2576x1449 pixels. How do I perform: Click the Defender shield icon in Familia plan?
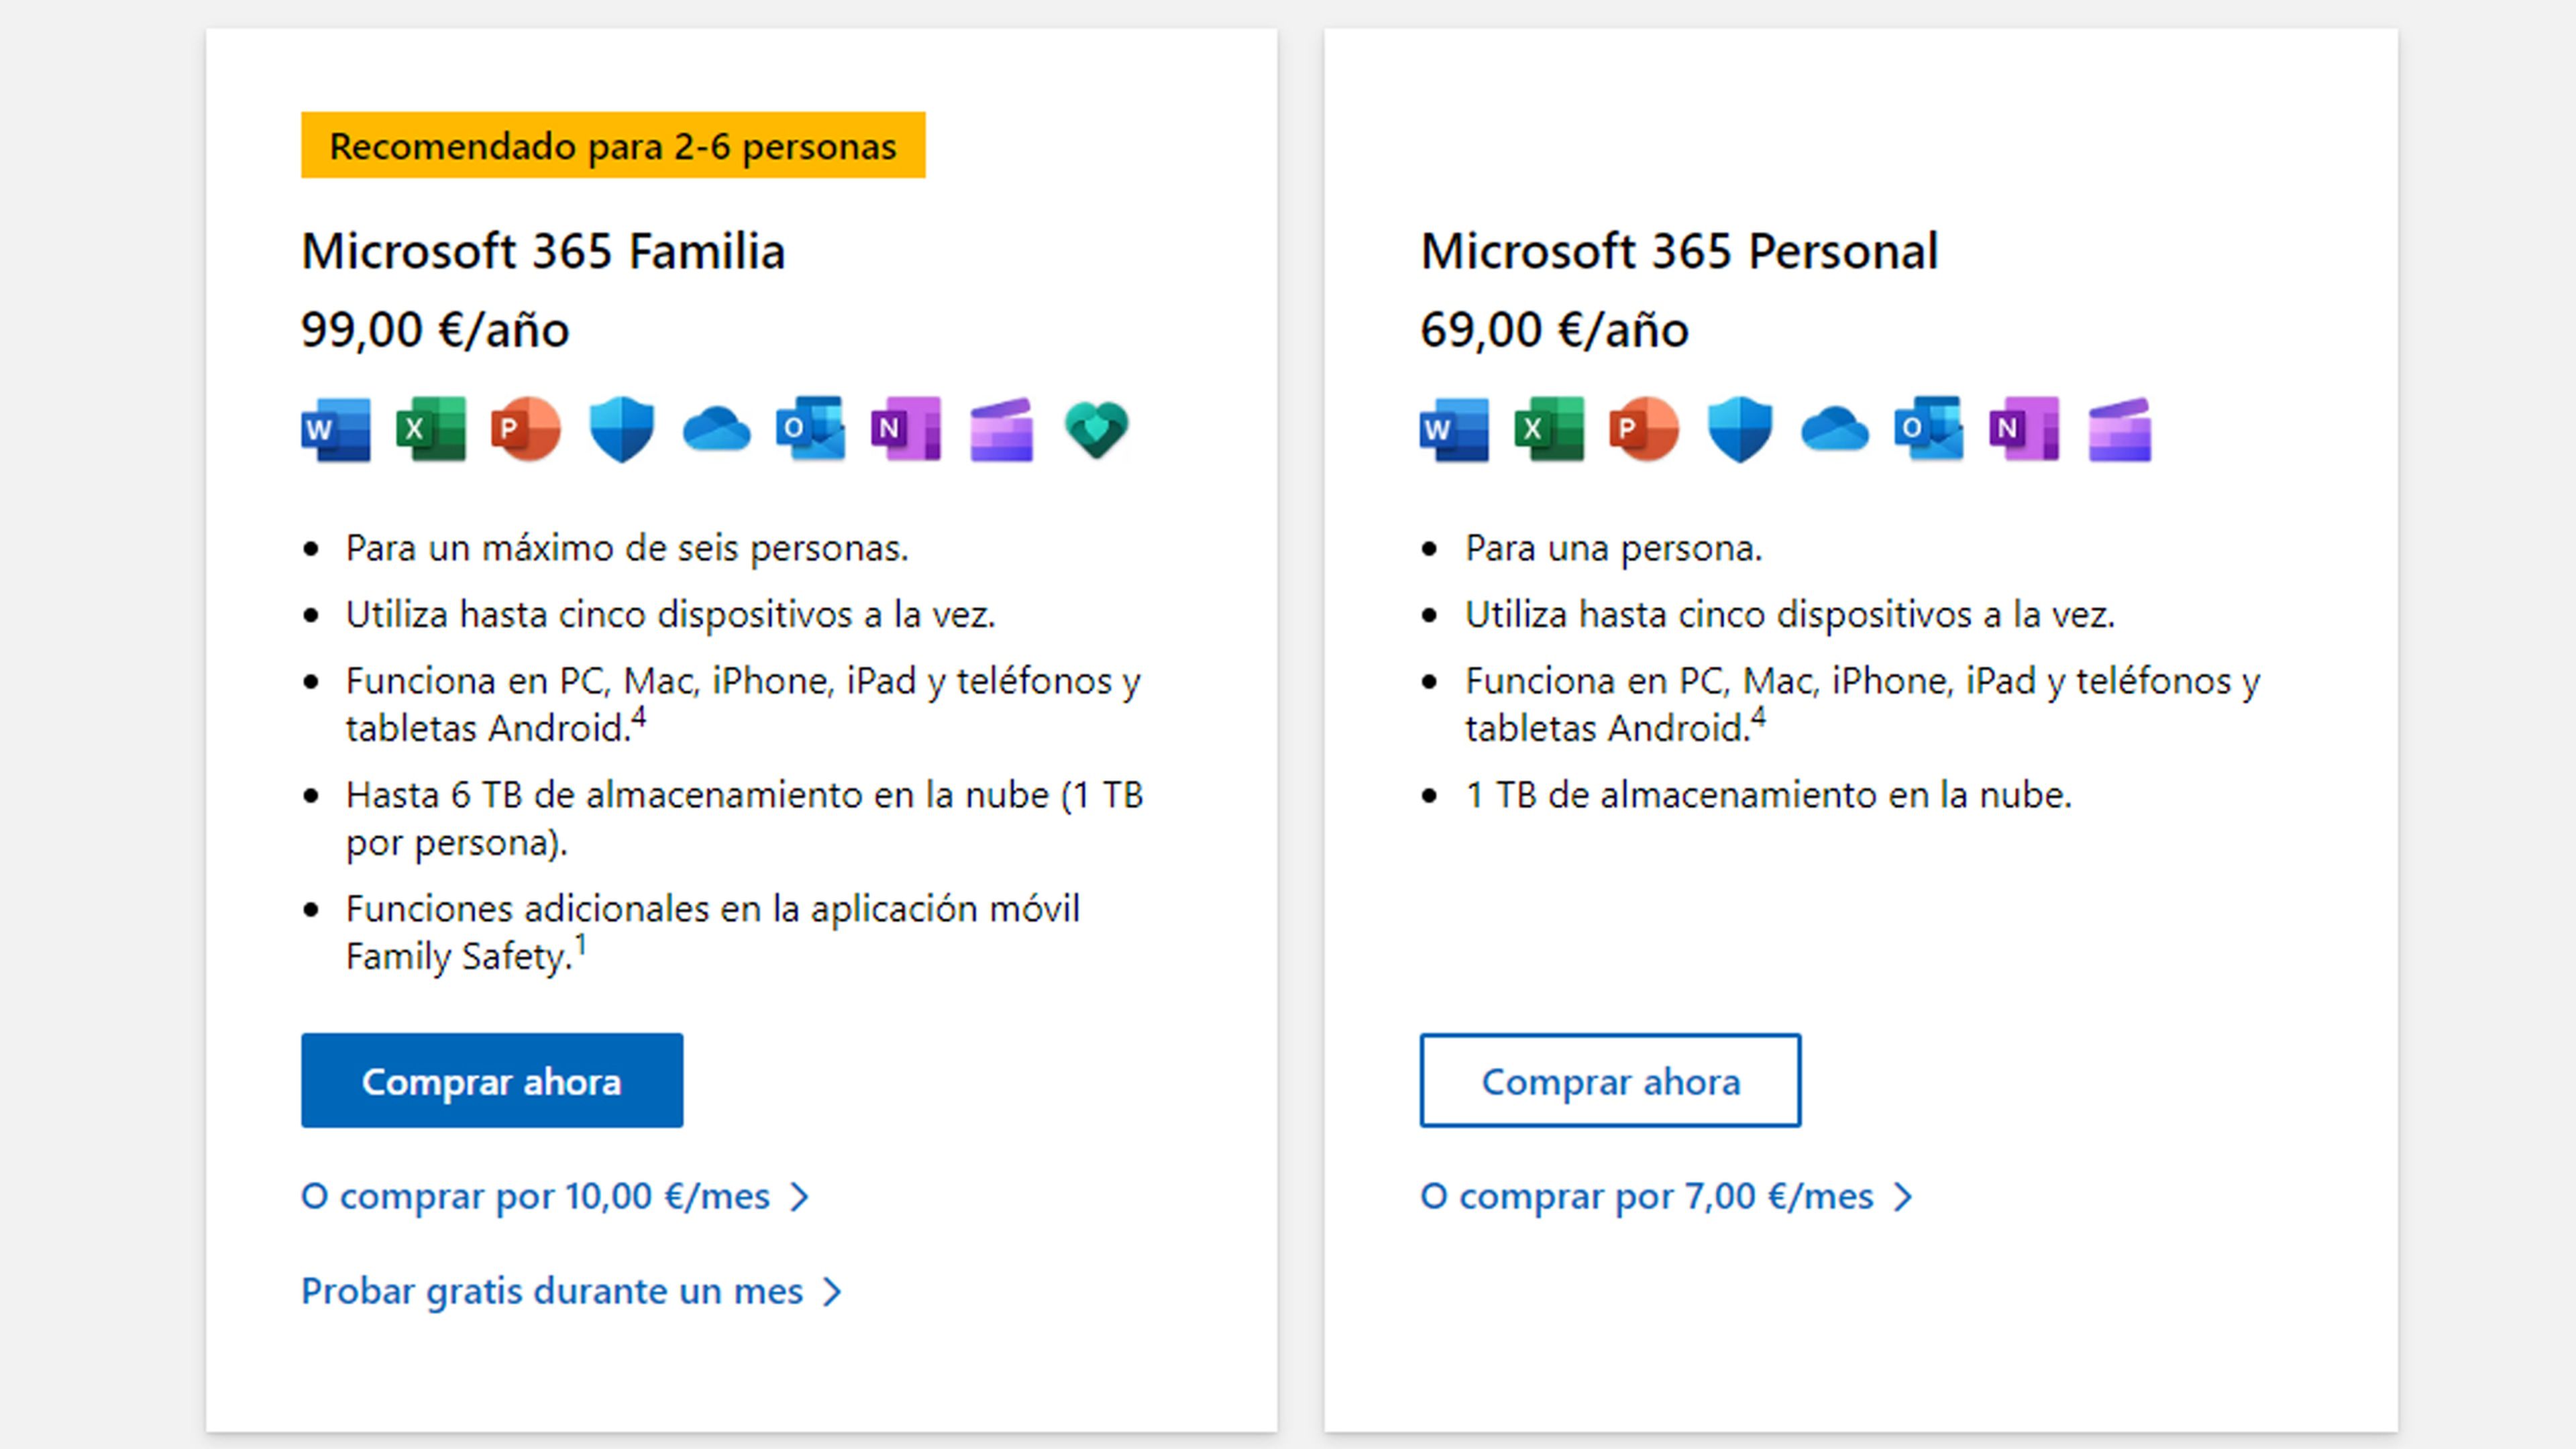621,430
